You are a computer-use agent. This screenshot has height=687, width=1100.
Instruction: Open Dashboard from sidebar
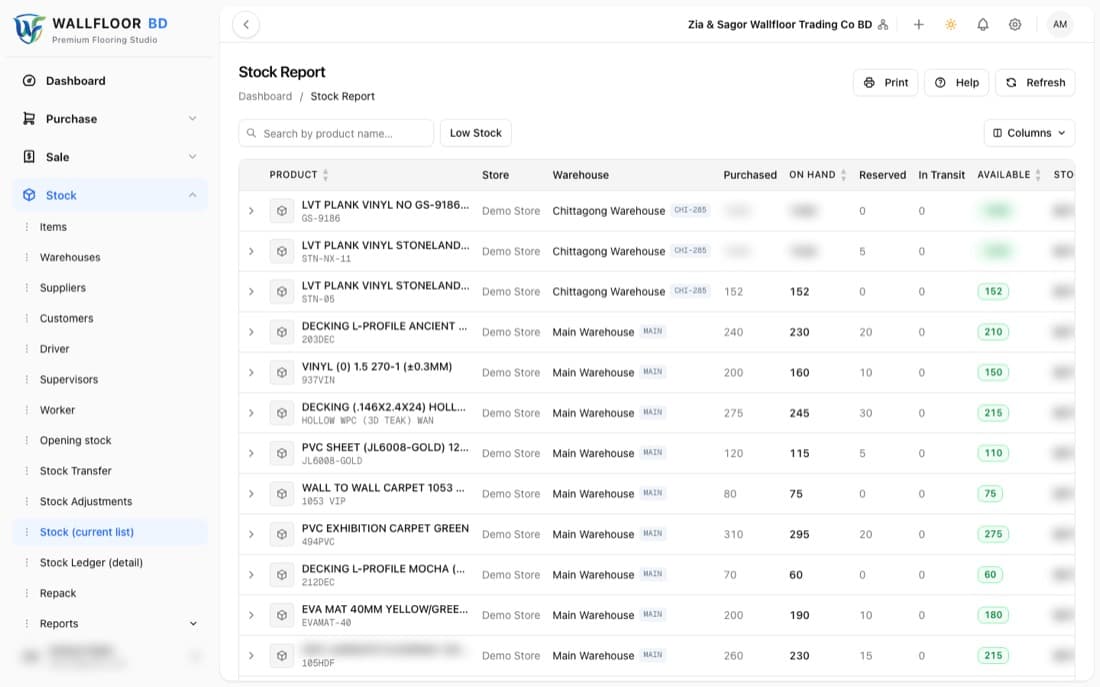[110, 81]
